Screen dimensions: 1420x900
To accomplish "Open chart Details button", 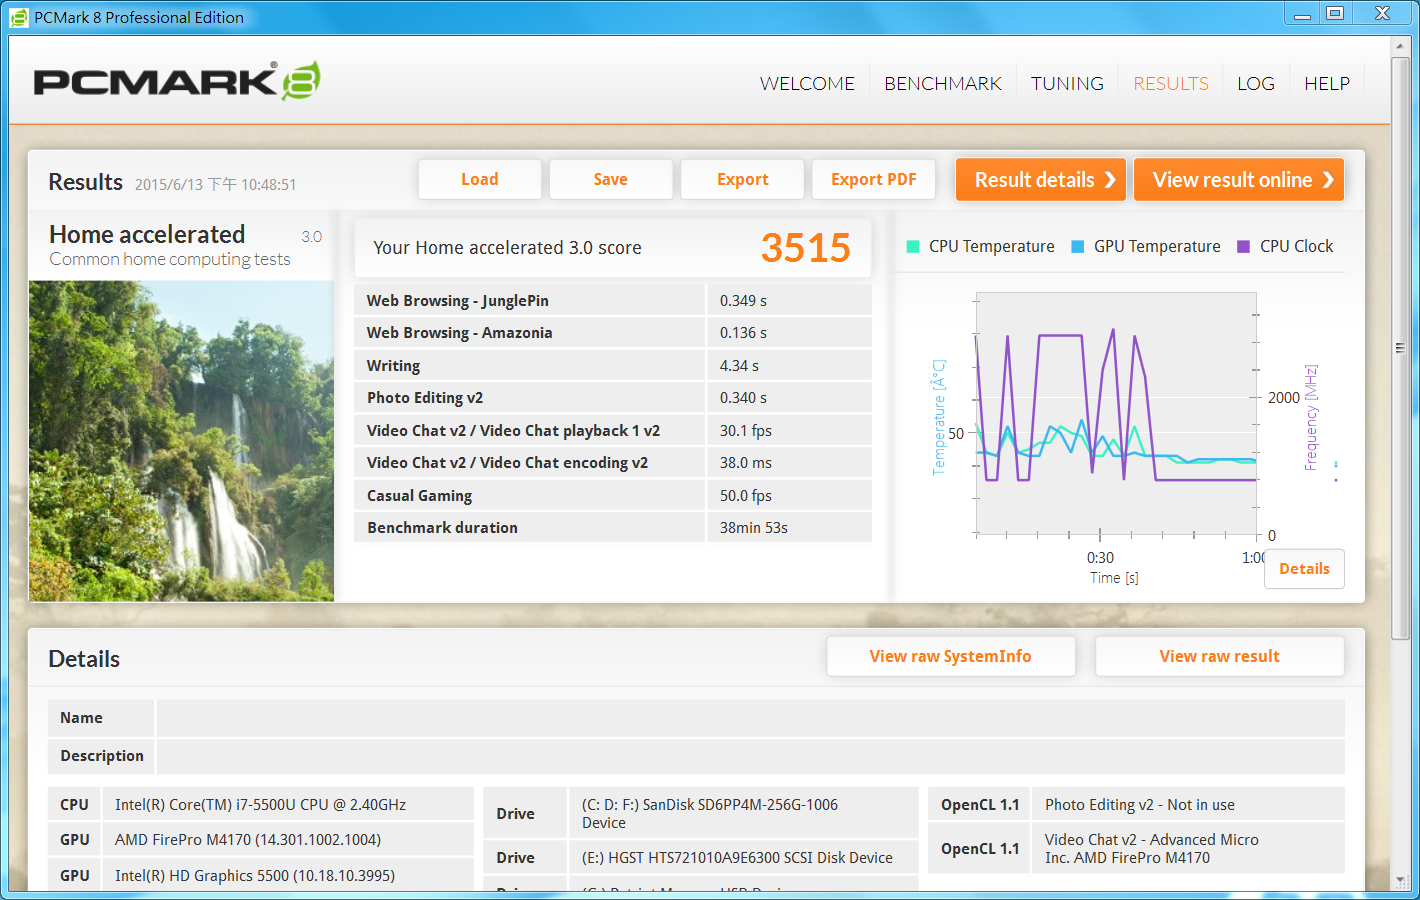I will coord(1304,569).
